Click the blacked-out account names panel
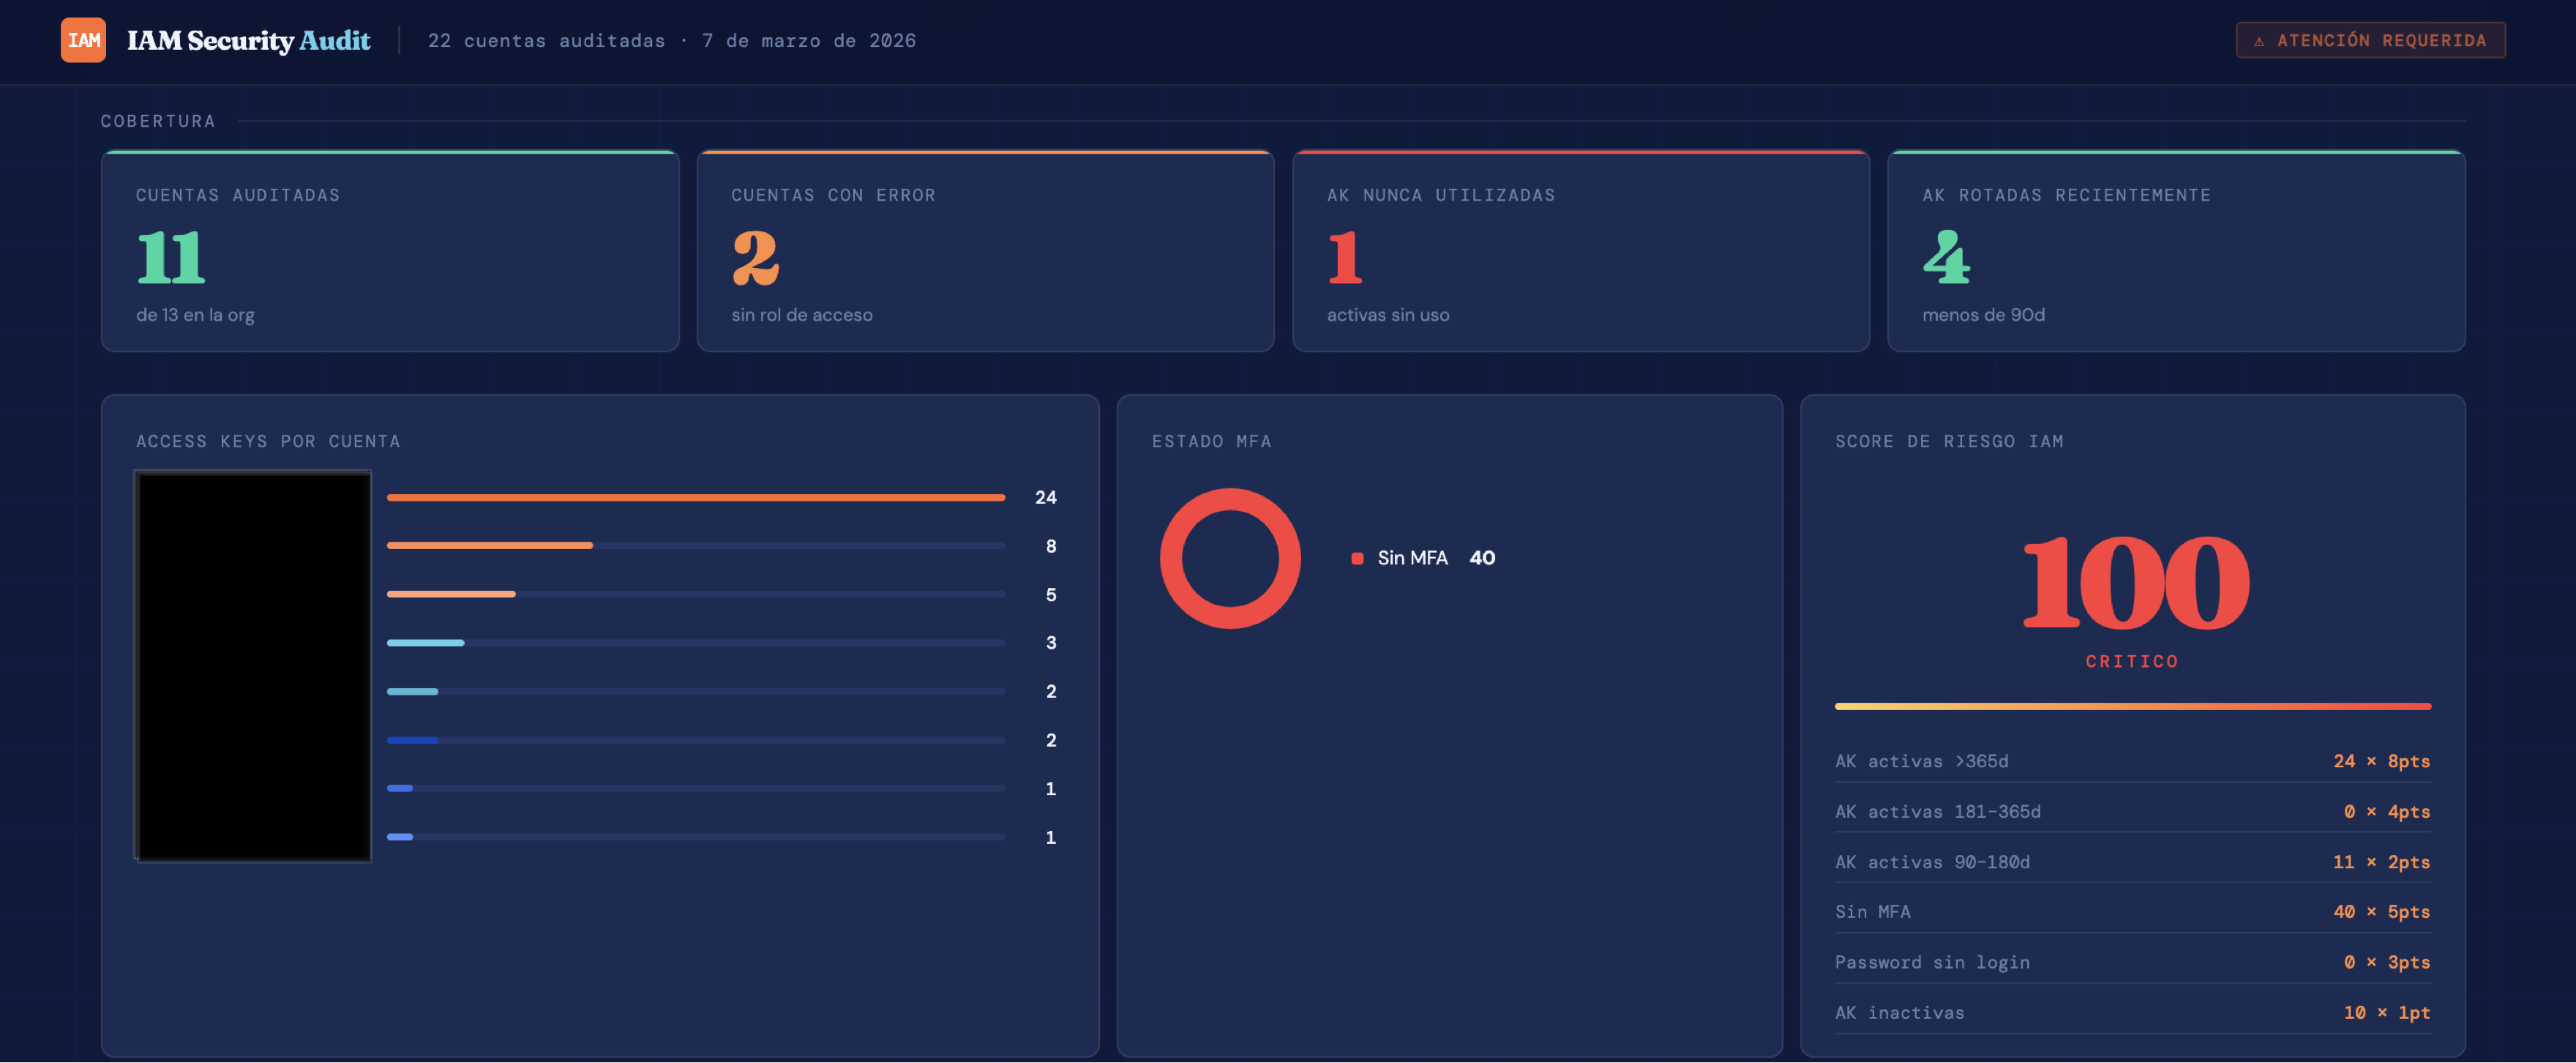Image resolution: width=2576 pixels, height=1063 pixels. pyautogui.click(x=253, y=666)
